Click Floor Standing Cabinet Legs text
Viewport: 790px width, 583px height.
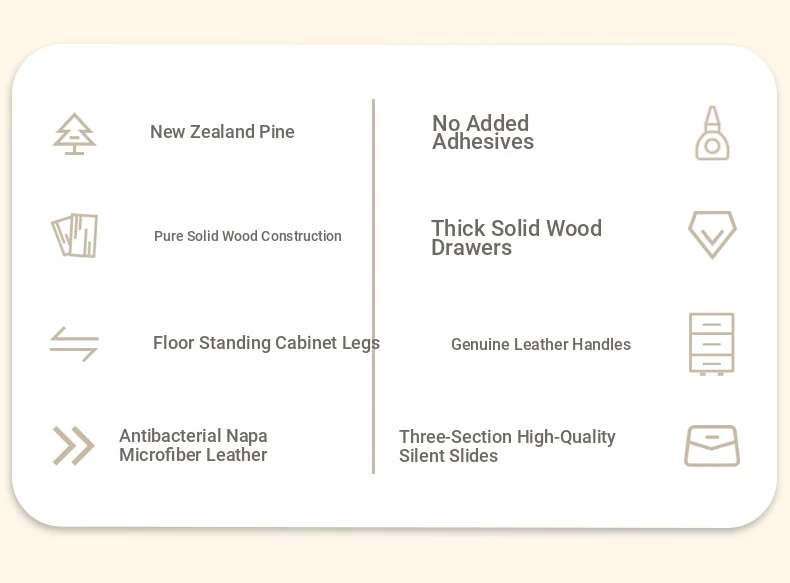pyautogui.click(x=266, y=343)
